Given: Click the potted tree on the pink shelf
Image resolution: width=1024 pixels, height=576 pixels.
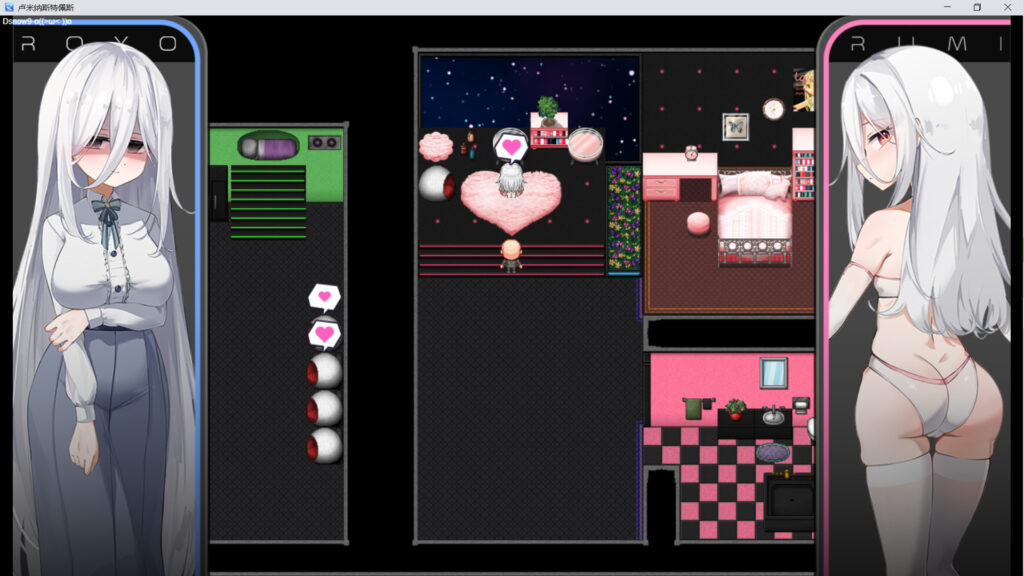Looking at the screenshot, I should 548,110.
